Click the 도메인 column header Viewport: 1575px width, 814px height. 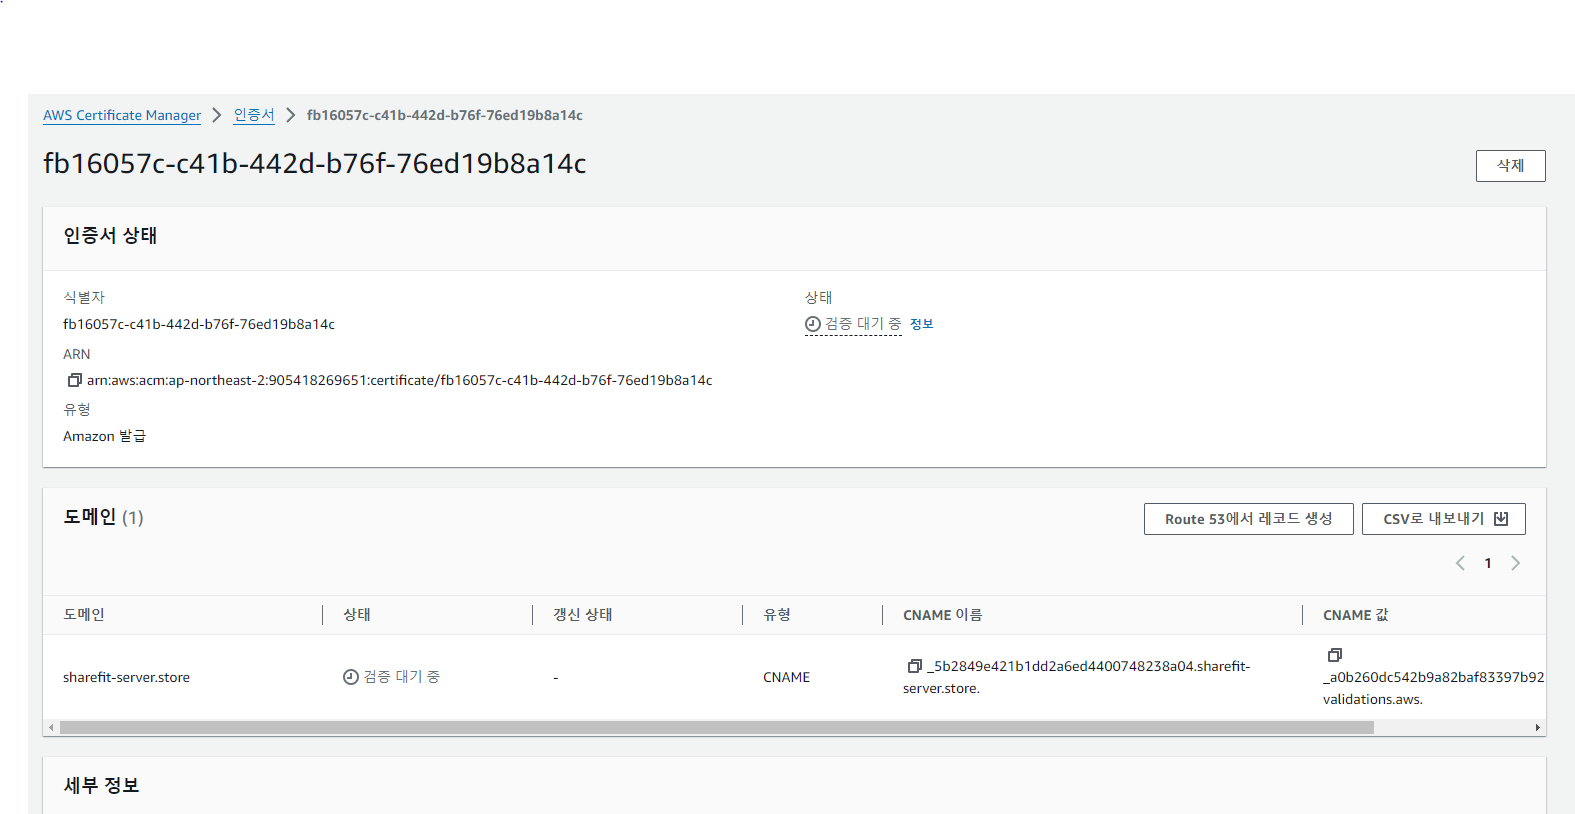(x=84, y=615)
